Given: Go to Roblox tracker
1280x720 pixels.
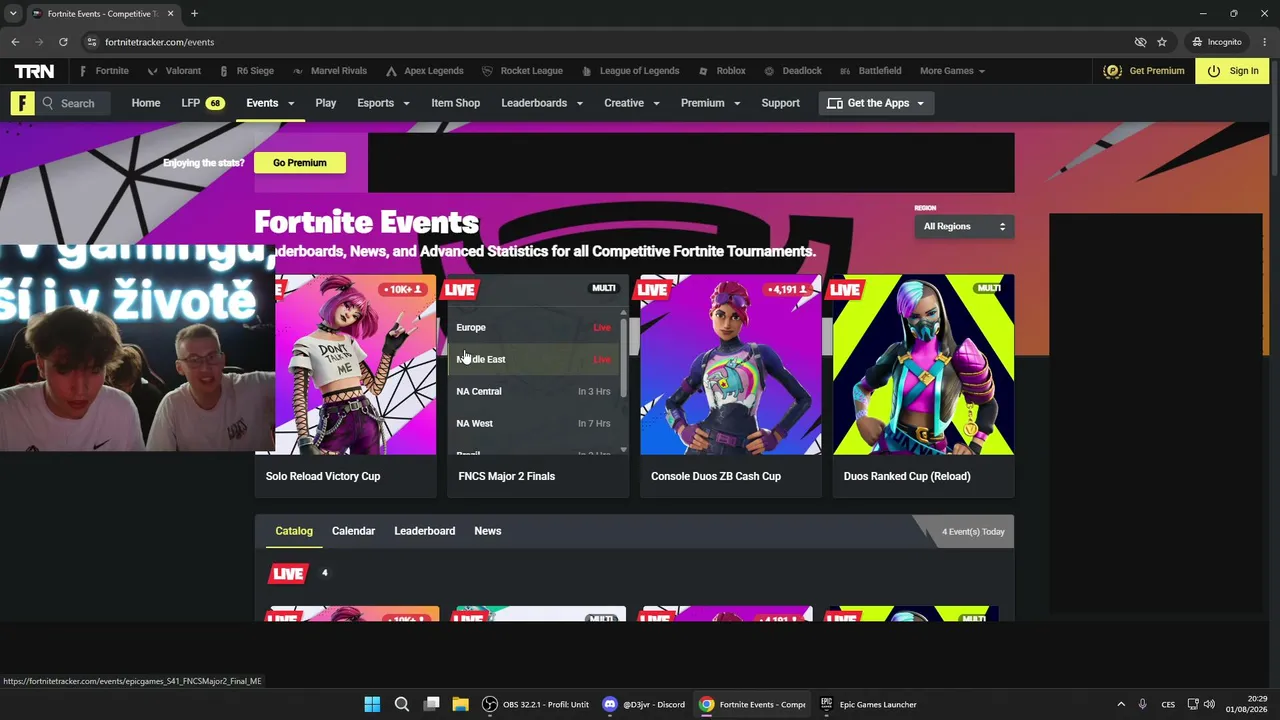Looking at the screenshot, I should tap(721, 71).
